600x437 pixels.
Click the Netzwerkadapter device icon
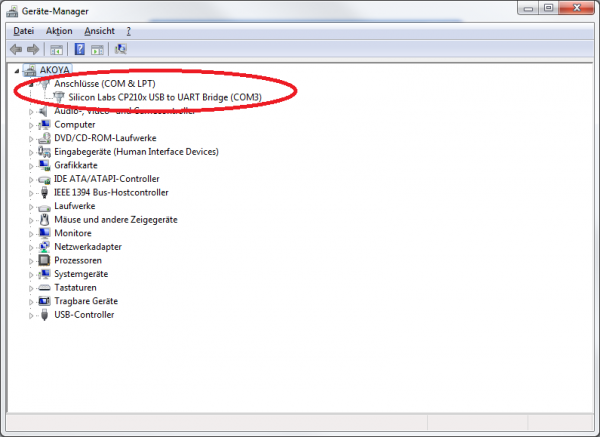pos(44,246)
